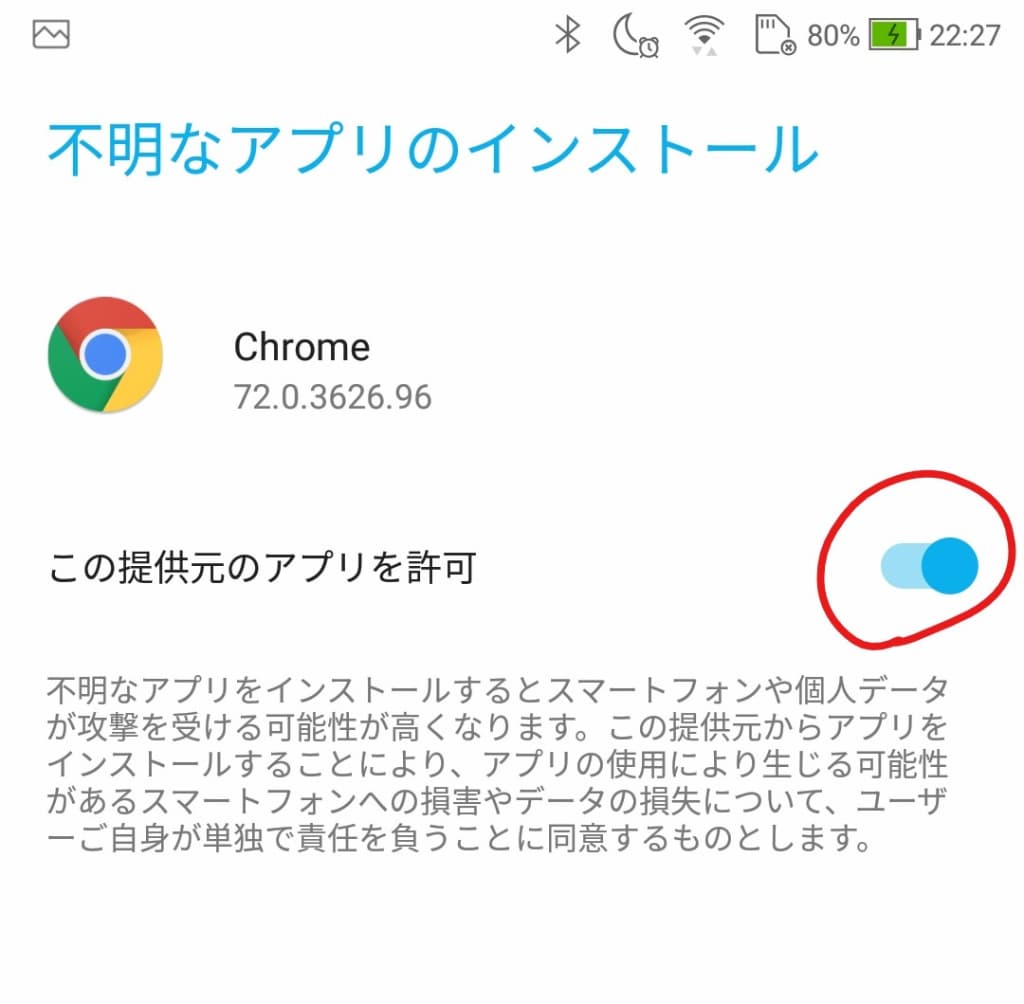Tap the version number 72.0.3626.96
The image size is (1024, 1004).
coord(332,397)
